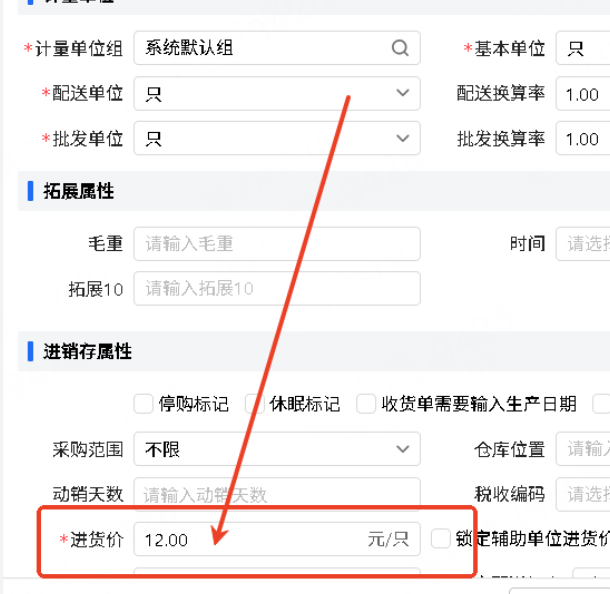The width and height of the screenshot is (610, 594).
Task: Check 收货单需要输入生产日期 option
Action: (367, 404)
